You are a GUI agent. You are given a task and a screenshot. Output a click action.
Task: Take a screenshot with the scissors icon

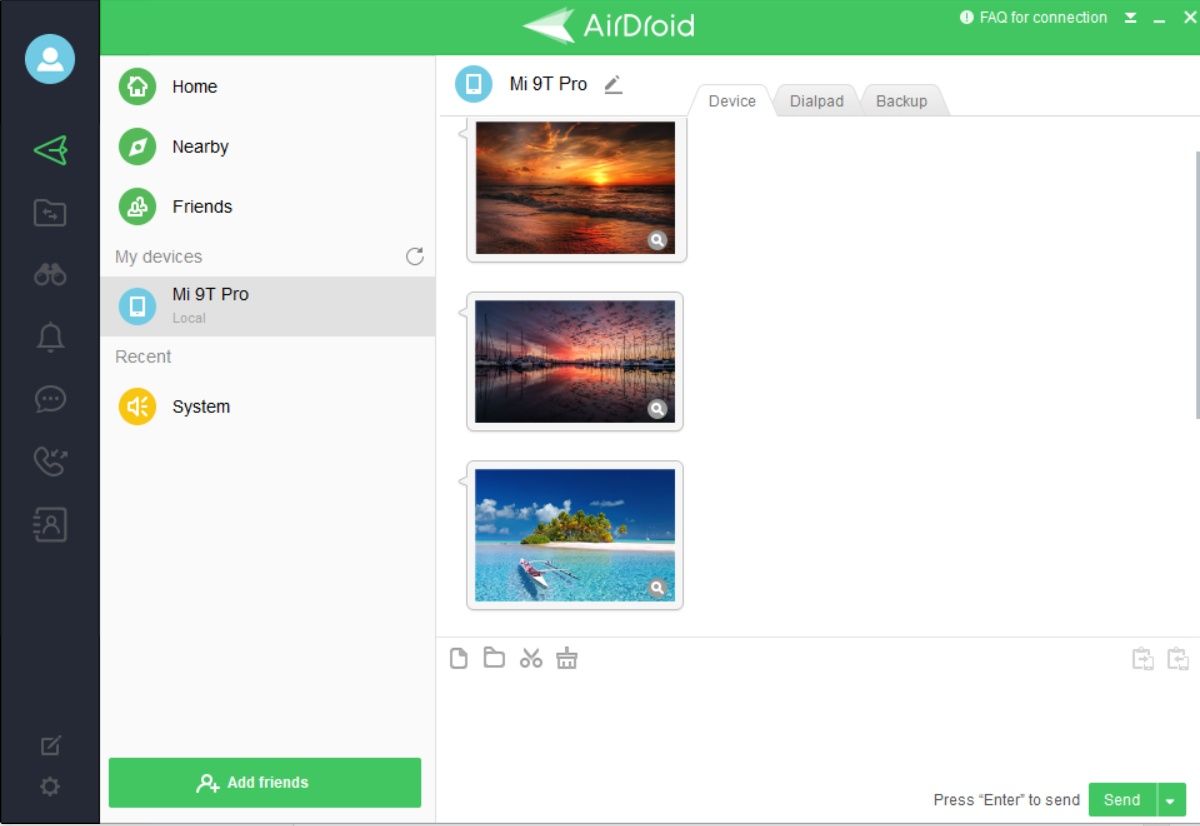pos(531,657)
